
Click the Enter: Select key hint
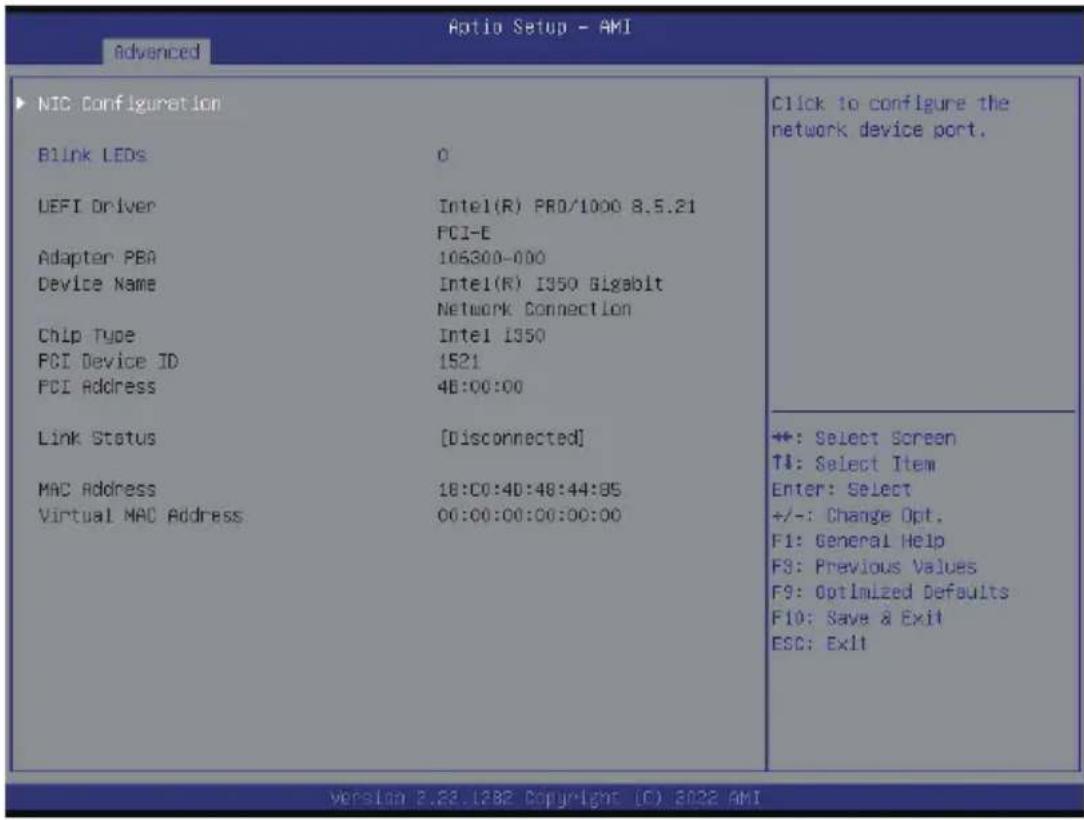841,490
